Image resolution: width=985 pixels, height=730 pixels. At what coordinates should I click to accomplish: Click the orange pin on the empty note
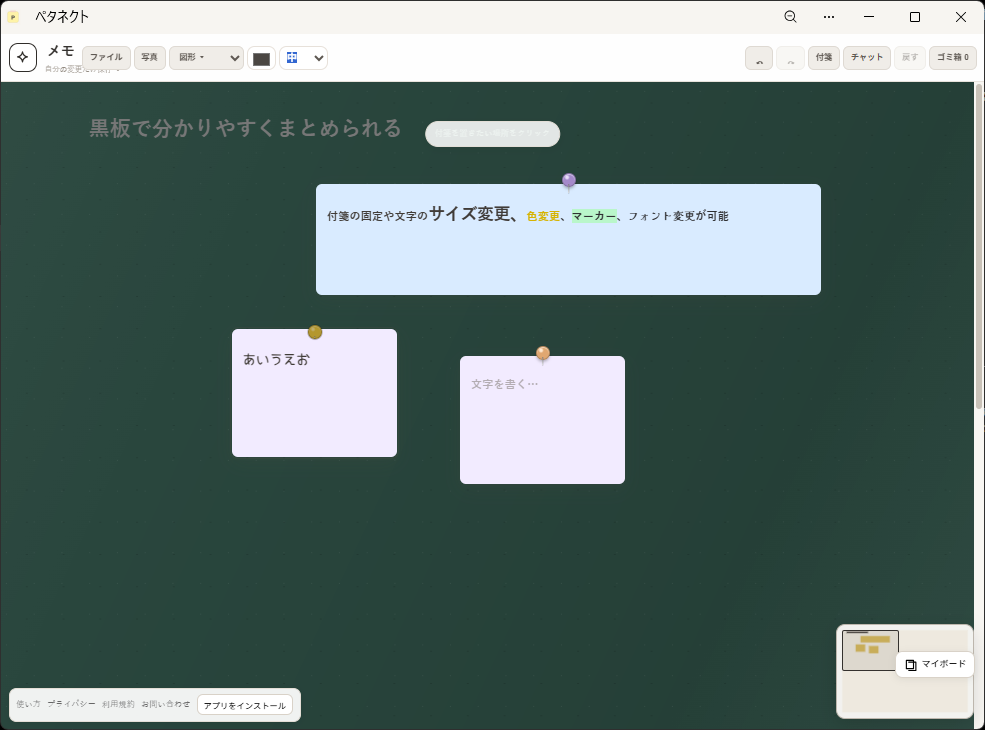coord(543,353)
